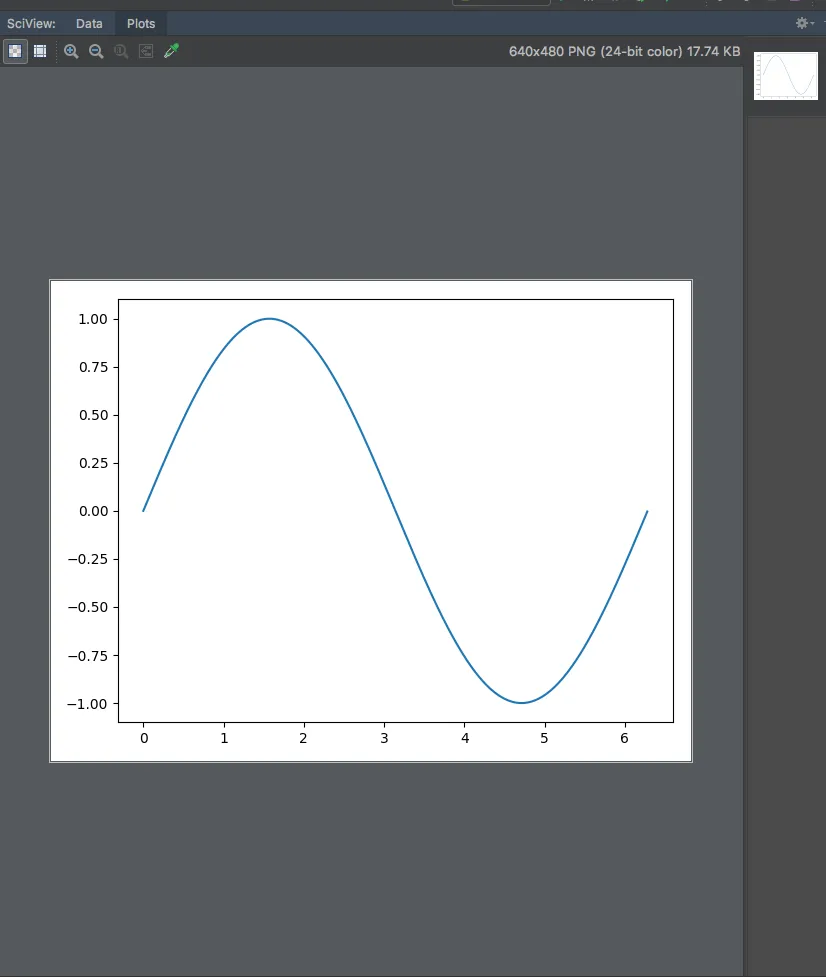826x977 pixels.
Task: Click the SciView panel label
Action: point(31,24)
